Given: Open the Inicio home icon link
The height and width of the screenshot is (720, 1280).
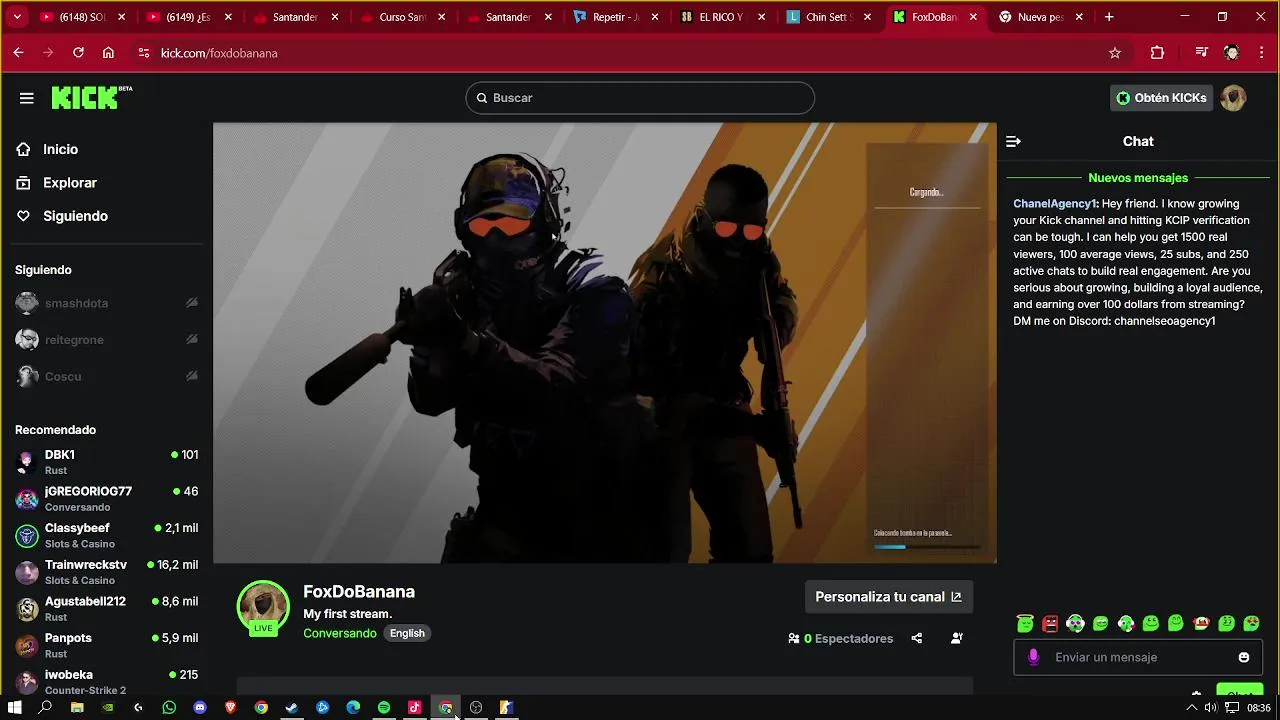Looking at the screenshot, I should (x=24, y=149).
